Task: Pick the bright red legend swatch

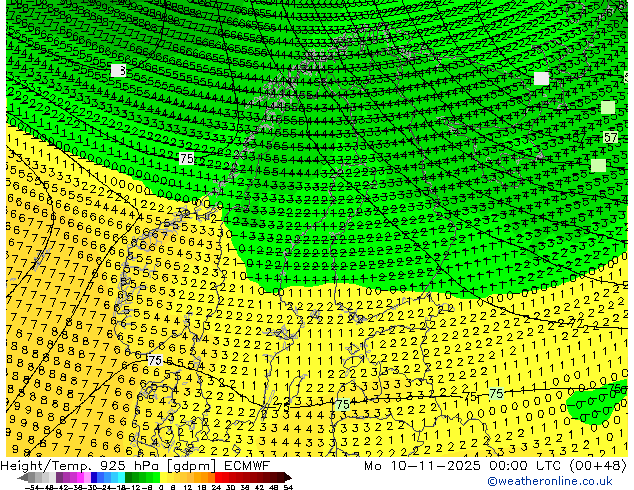Action: coord(218,478)
